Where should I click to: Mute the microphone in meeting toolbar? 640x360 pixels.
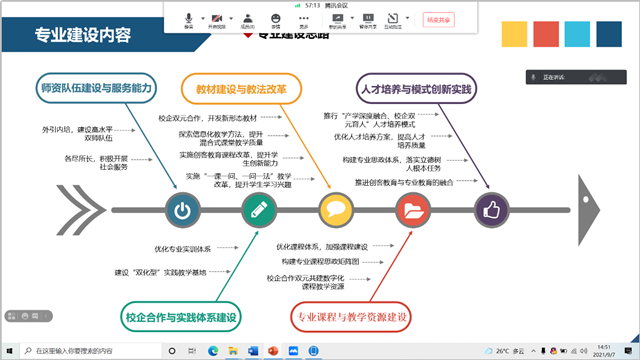[188, 20]
